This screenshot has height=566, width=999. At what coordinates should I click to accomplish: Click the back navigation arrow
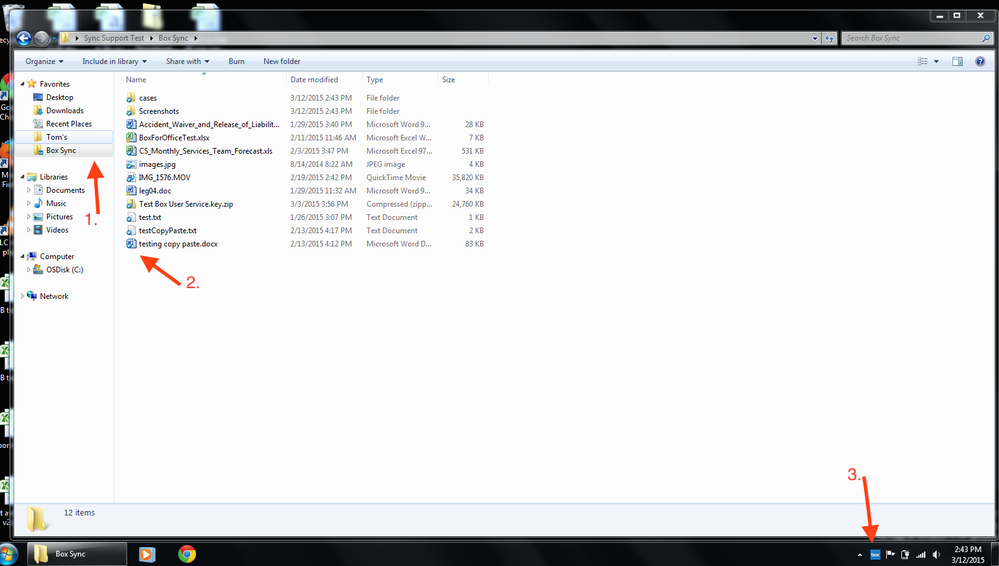(24, 38)
